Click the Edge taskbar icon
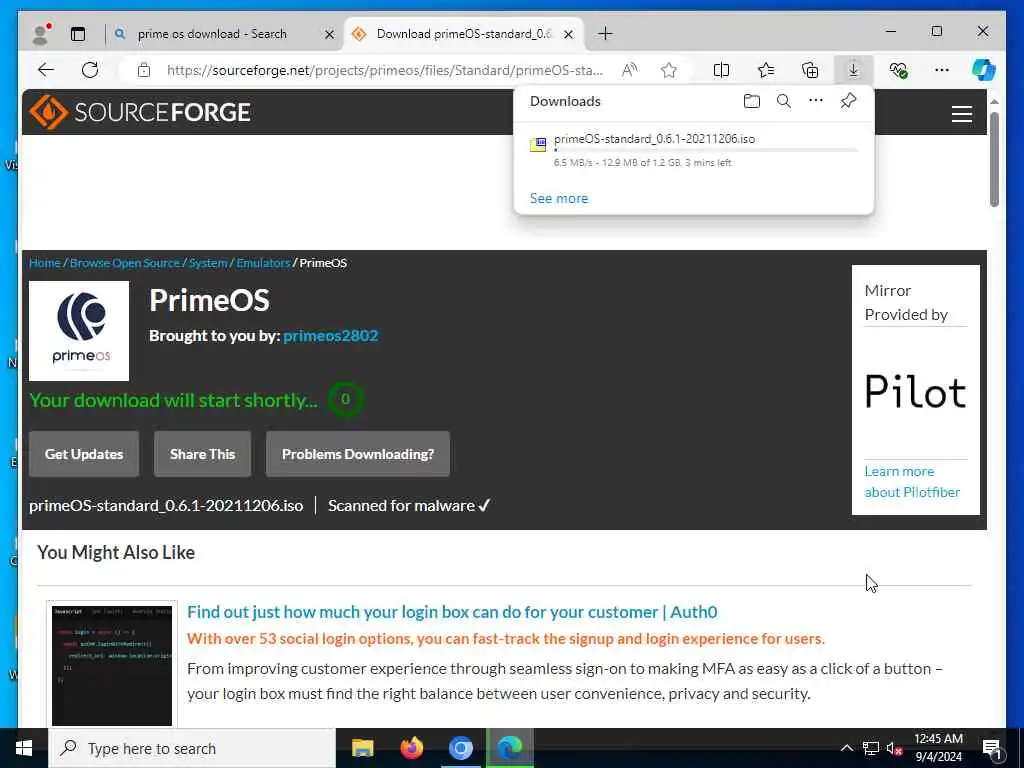1024x768 pixels. pos(510,748)
